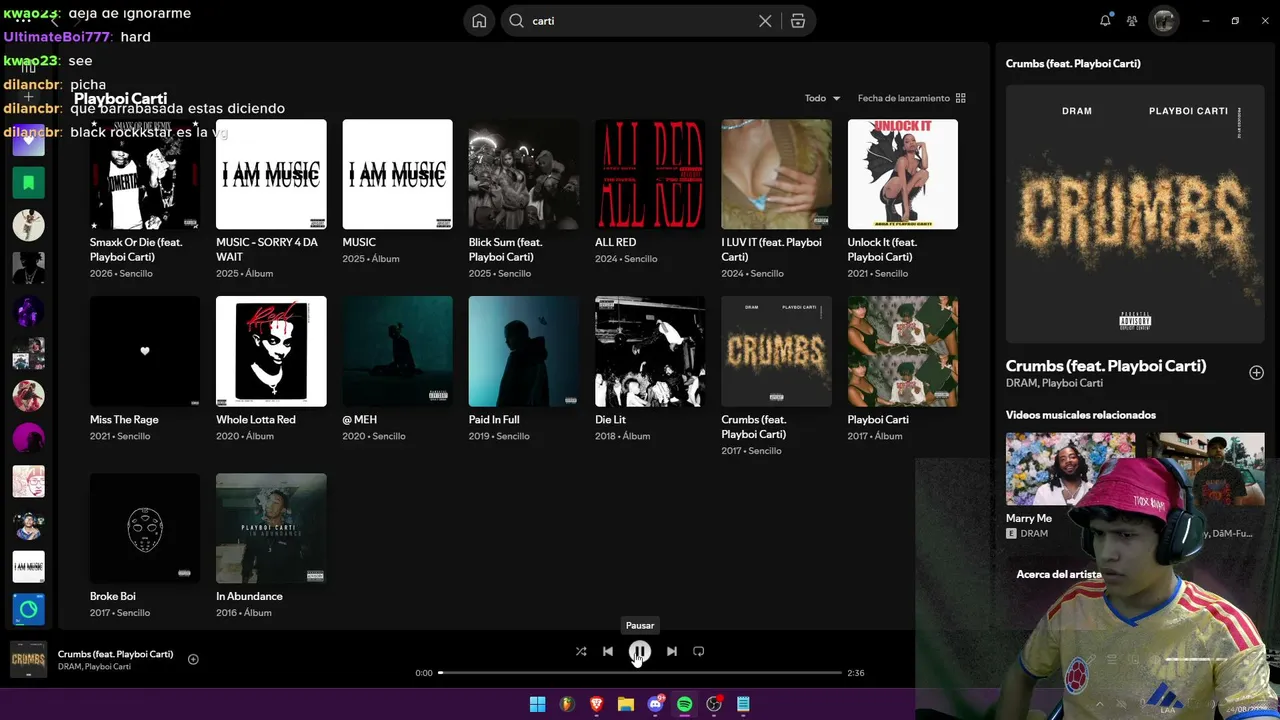Open the MUSIC 2025 album cover
Viewport: 1280px width, 720px height.
pyautogui.click(x=398, y=174)
